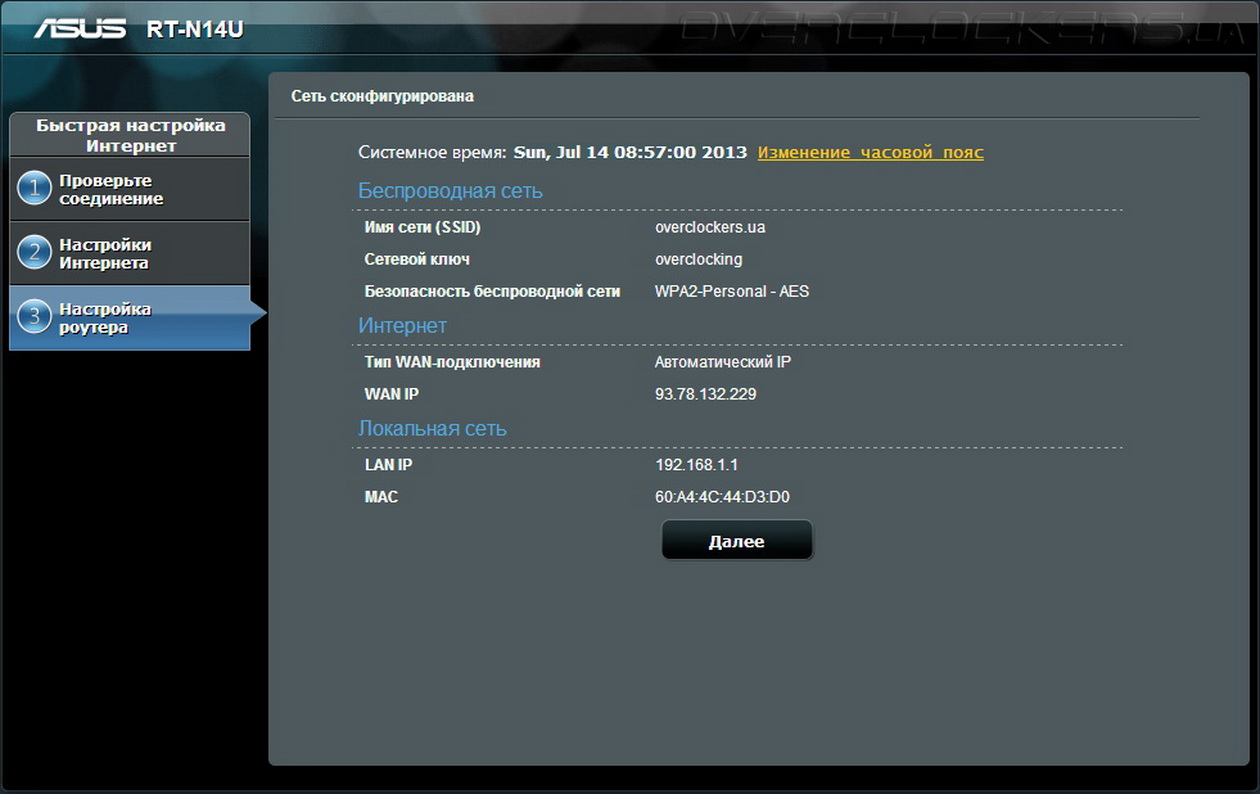Click the Беспроводная сеть section heading
The width and height of the screenshot is (1260, 794).
(450, 191)
